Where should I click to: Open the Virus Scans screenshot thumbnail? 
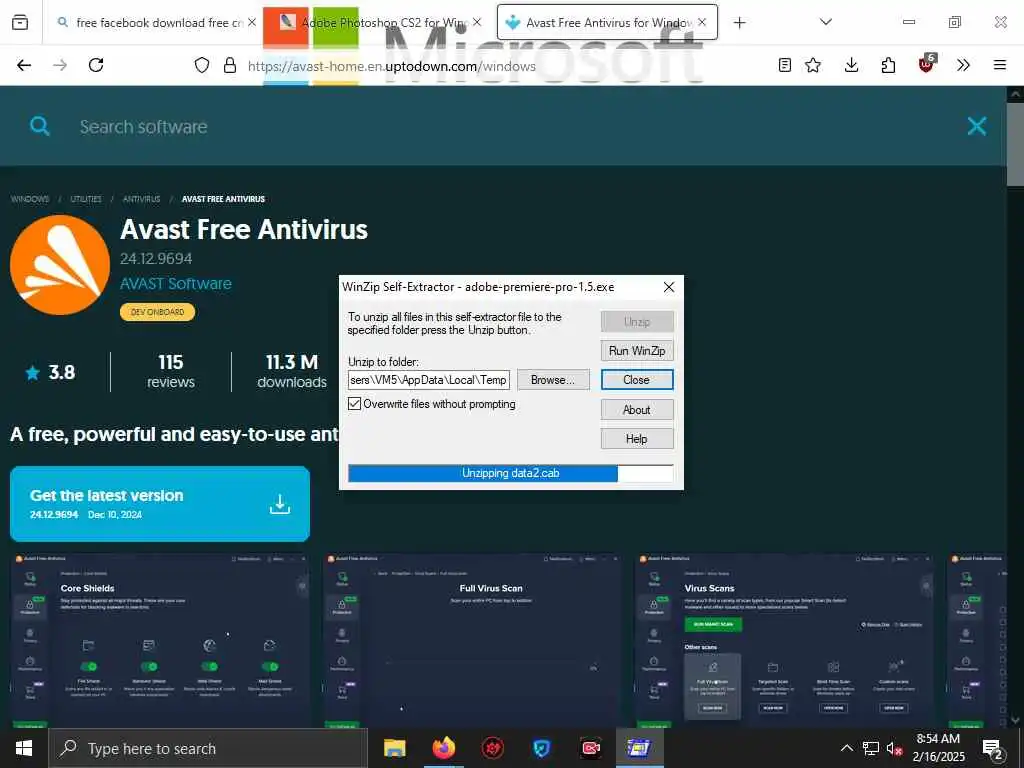coord(784,640)
